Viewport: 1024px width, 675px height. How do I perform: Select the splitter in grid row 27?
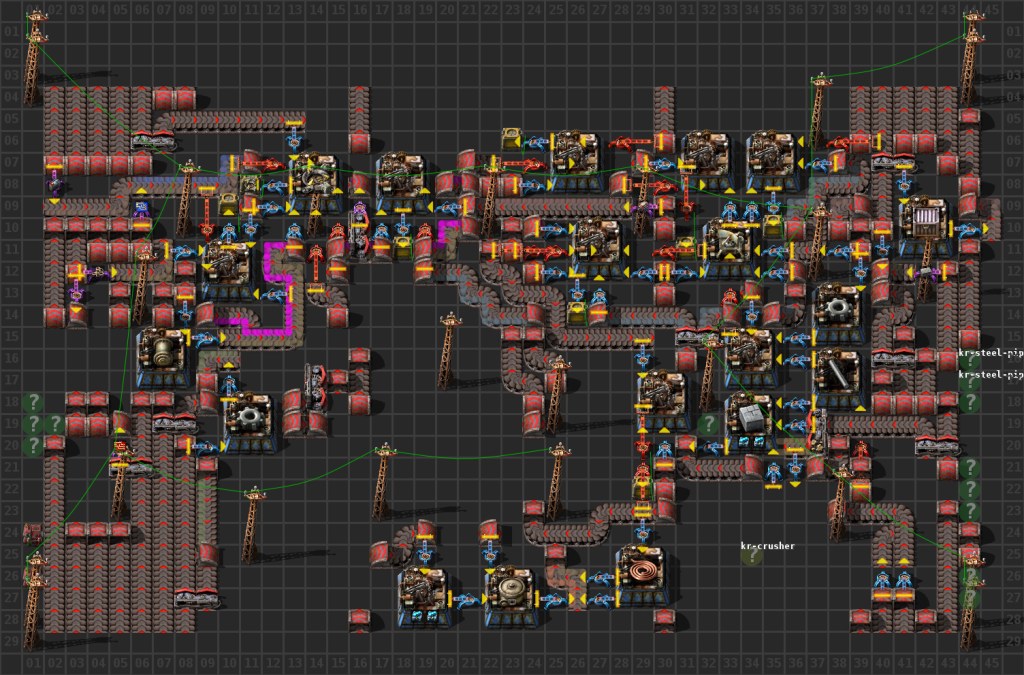(x=196, y=597)
